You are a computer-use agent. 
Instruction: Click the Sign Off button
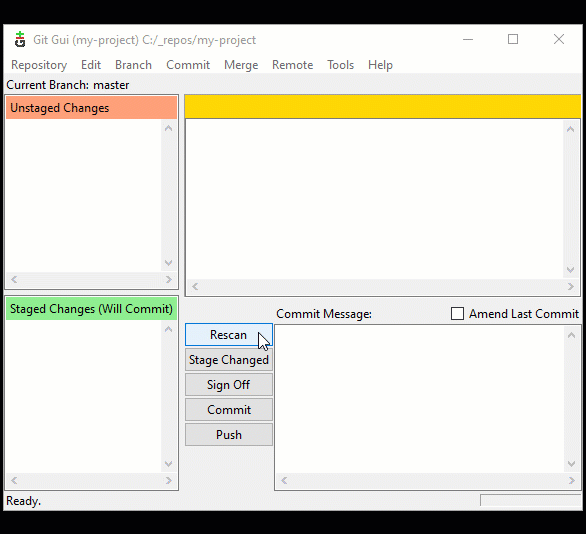click(229, 385)
